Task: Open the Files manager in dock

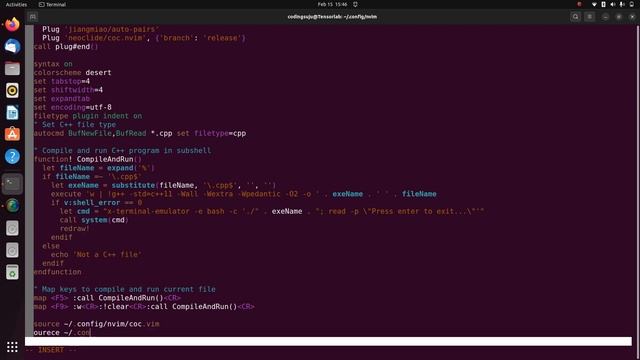Action: coord(12,69)
